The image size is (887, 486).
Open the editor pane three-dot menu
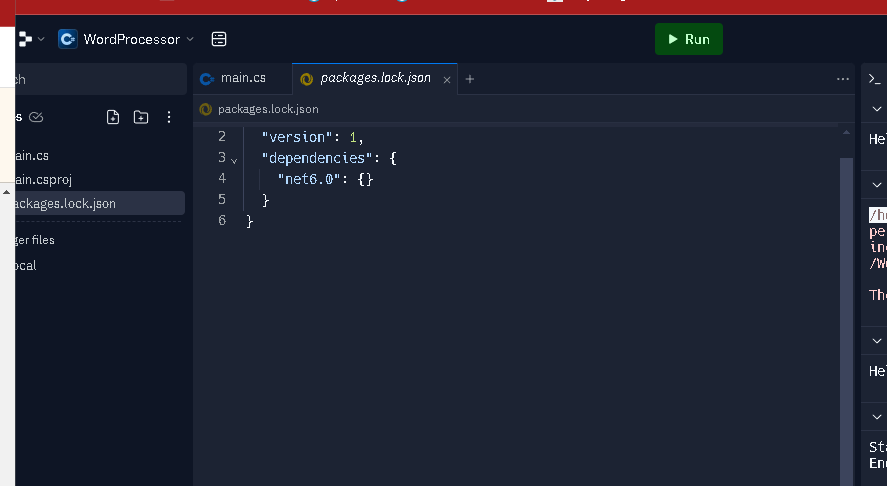pos(843,79)
